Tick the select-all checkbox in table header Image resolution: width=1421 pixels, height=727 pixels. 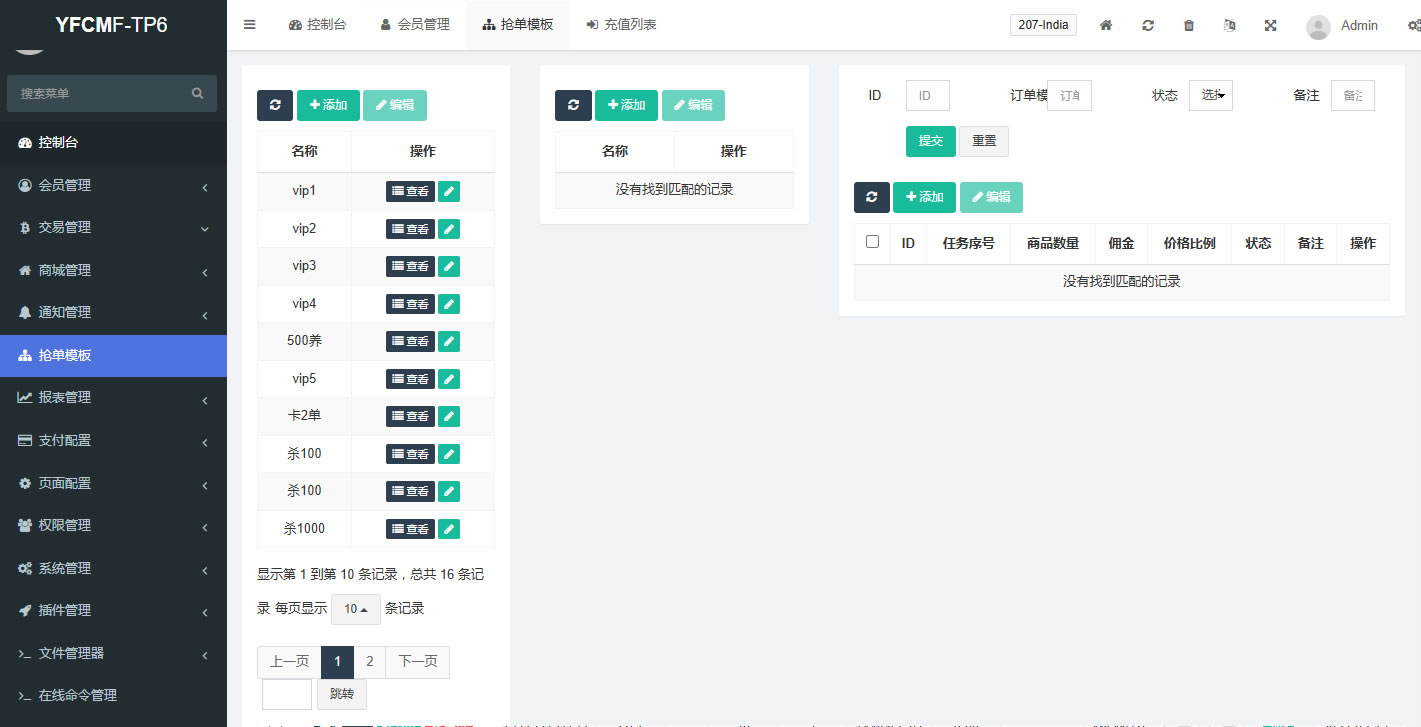872,242
